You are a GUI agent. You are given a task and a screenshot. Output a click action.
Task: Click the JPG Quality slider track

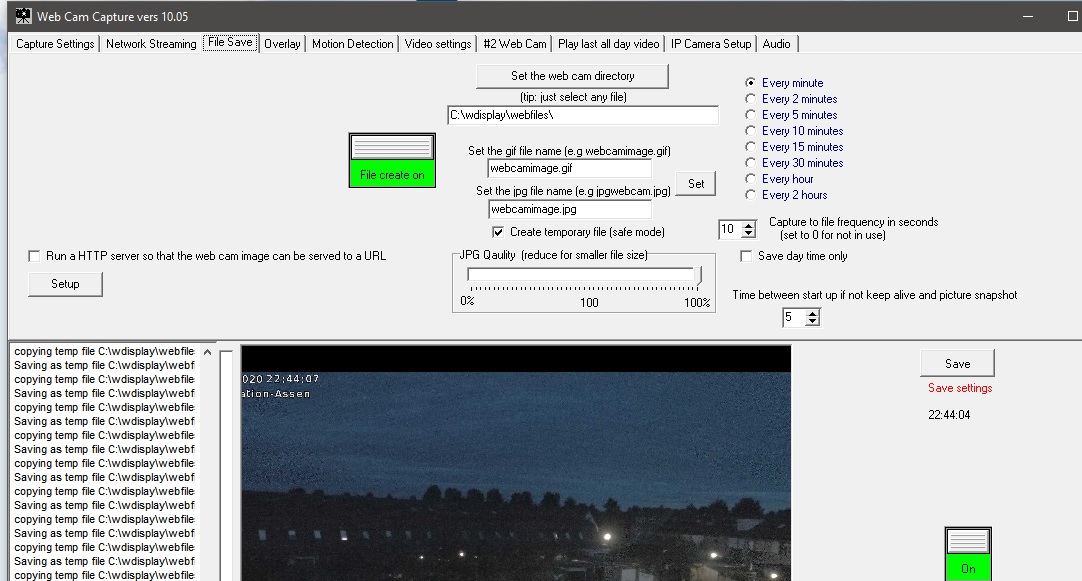(583, 275)
